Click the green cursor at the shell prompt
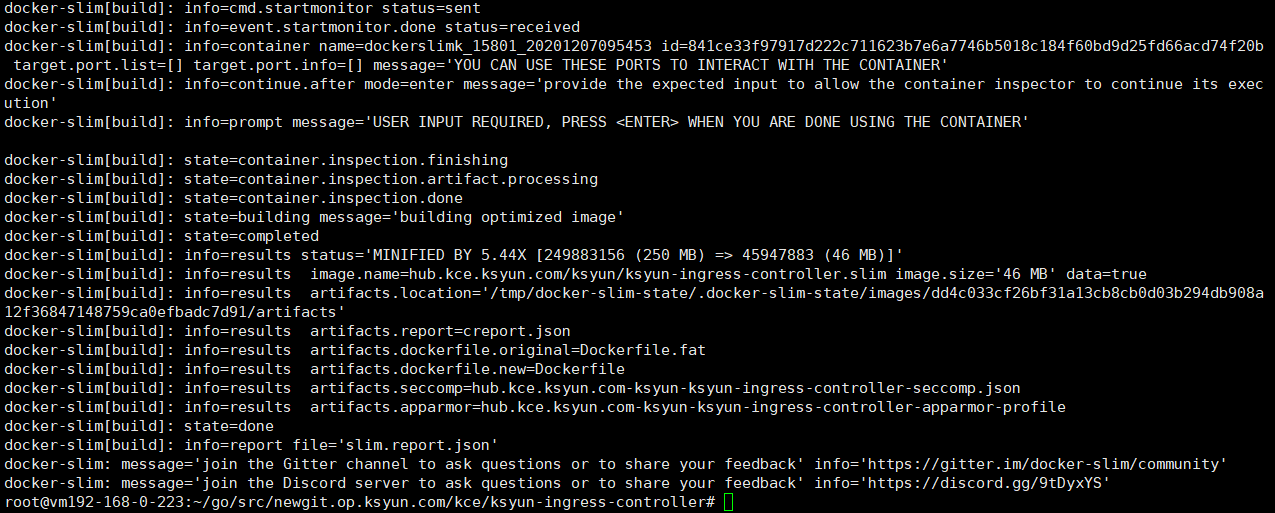 coord(728,502)
